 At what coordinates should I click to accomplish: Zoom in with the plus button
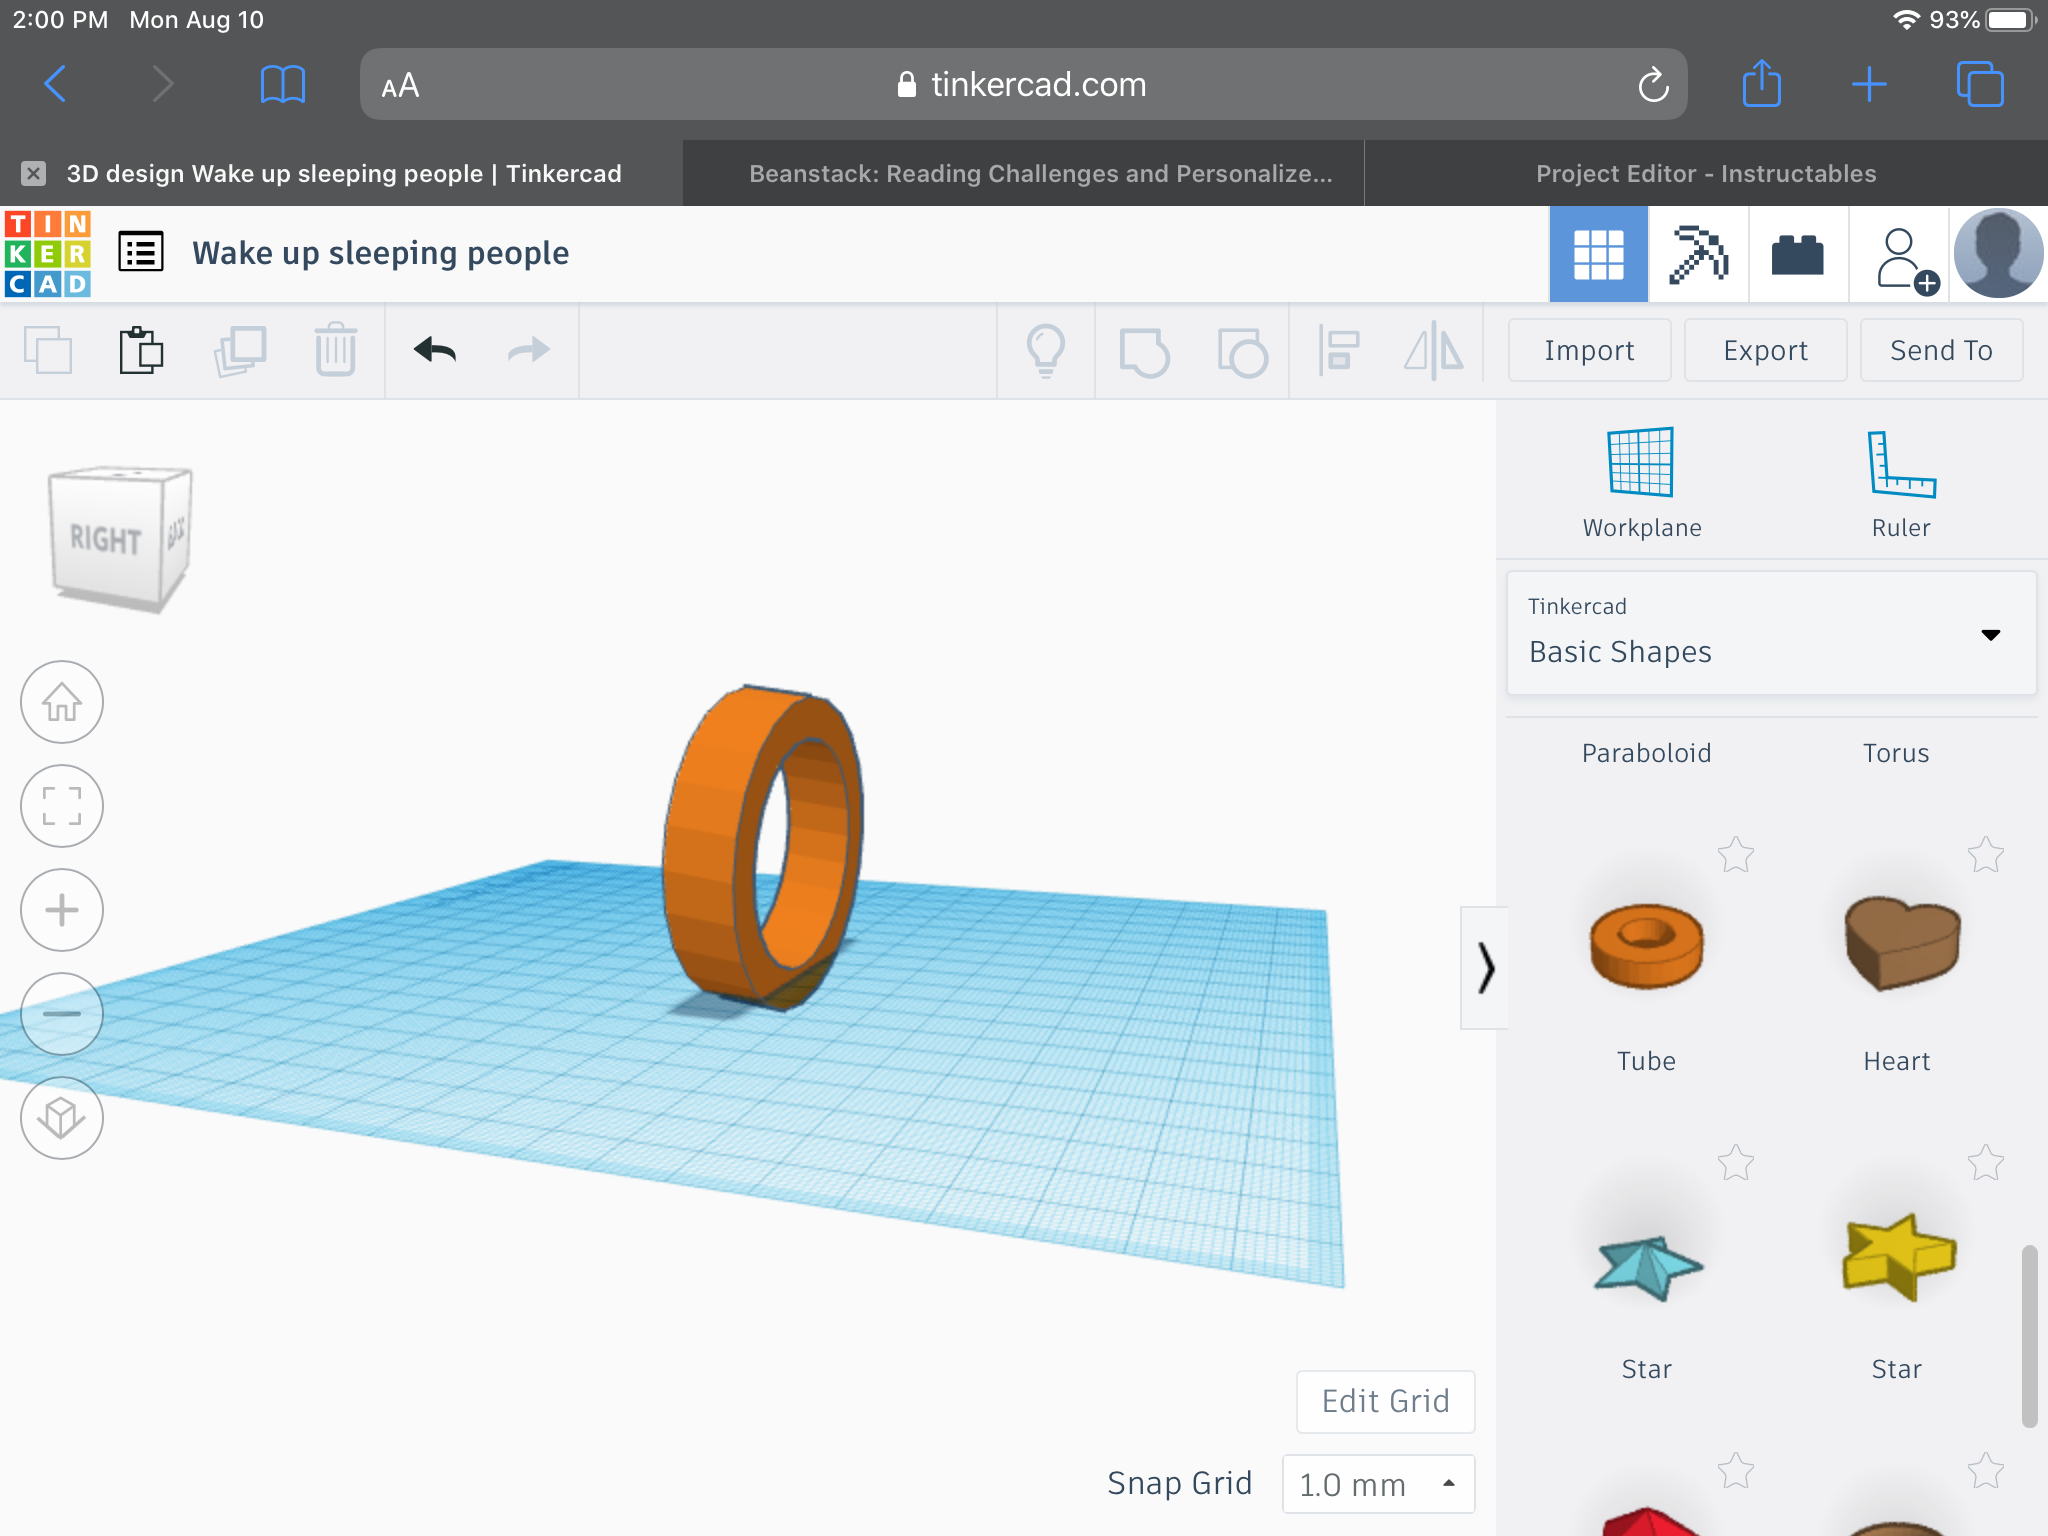(62, 910)
